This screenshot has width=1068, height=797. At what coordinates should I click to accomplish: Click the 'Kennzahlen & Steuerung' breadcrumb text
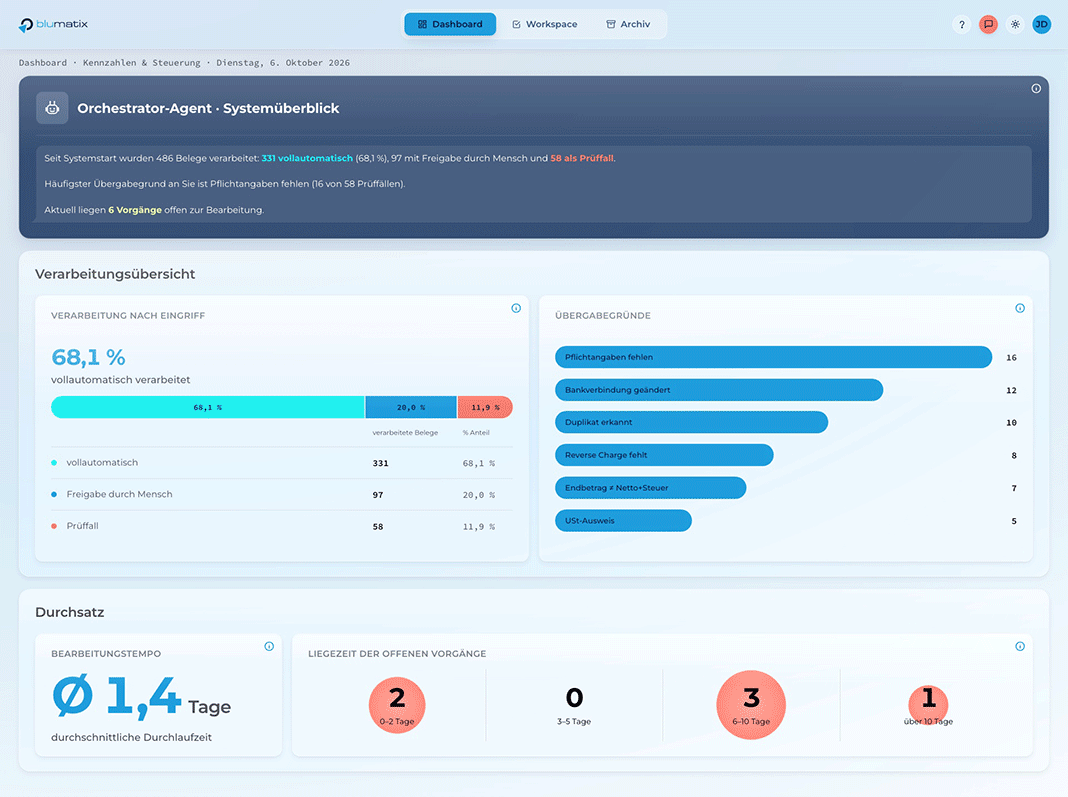point(142,63)
